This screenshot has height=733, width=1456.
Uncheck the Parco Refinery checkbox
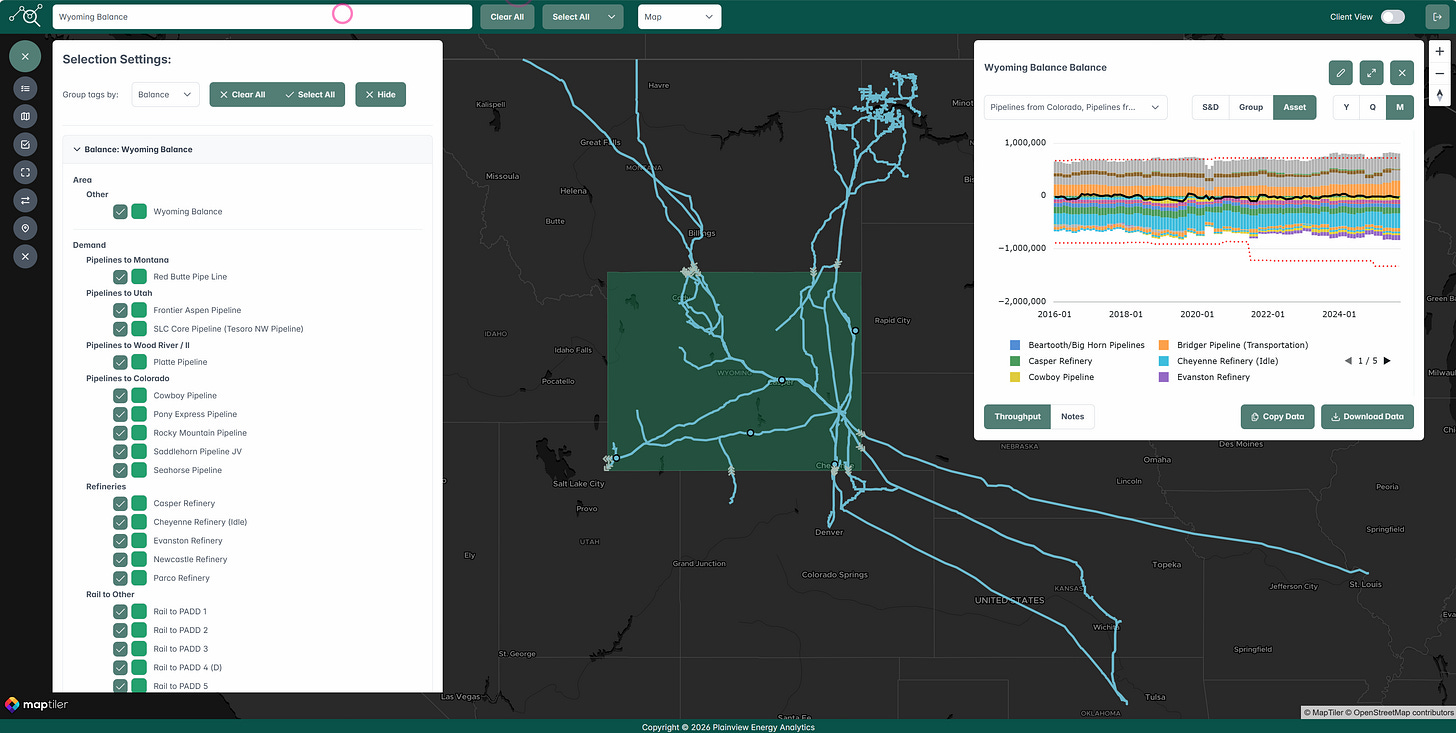(x=120, y=578)
